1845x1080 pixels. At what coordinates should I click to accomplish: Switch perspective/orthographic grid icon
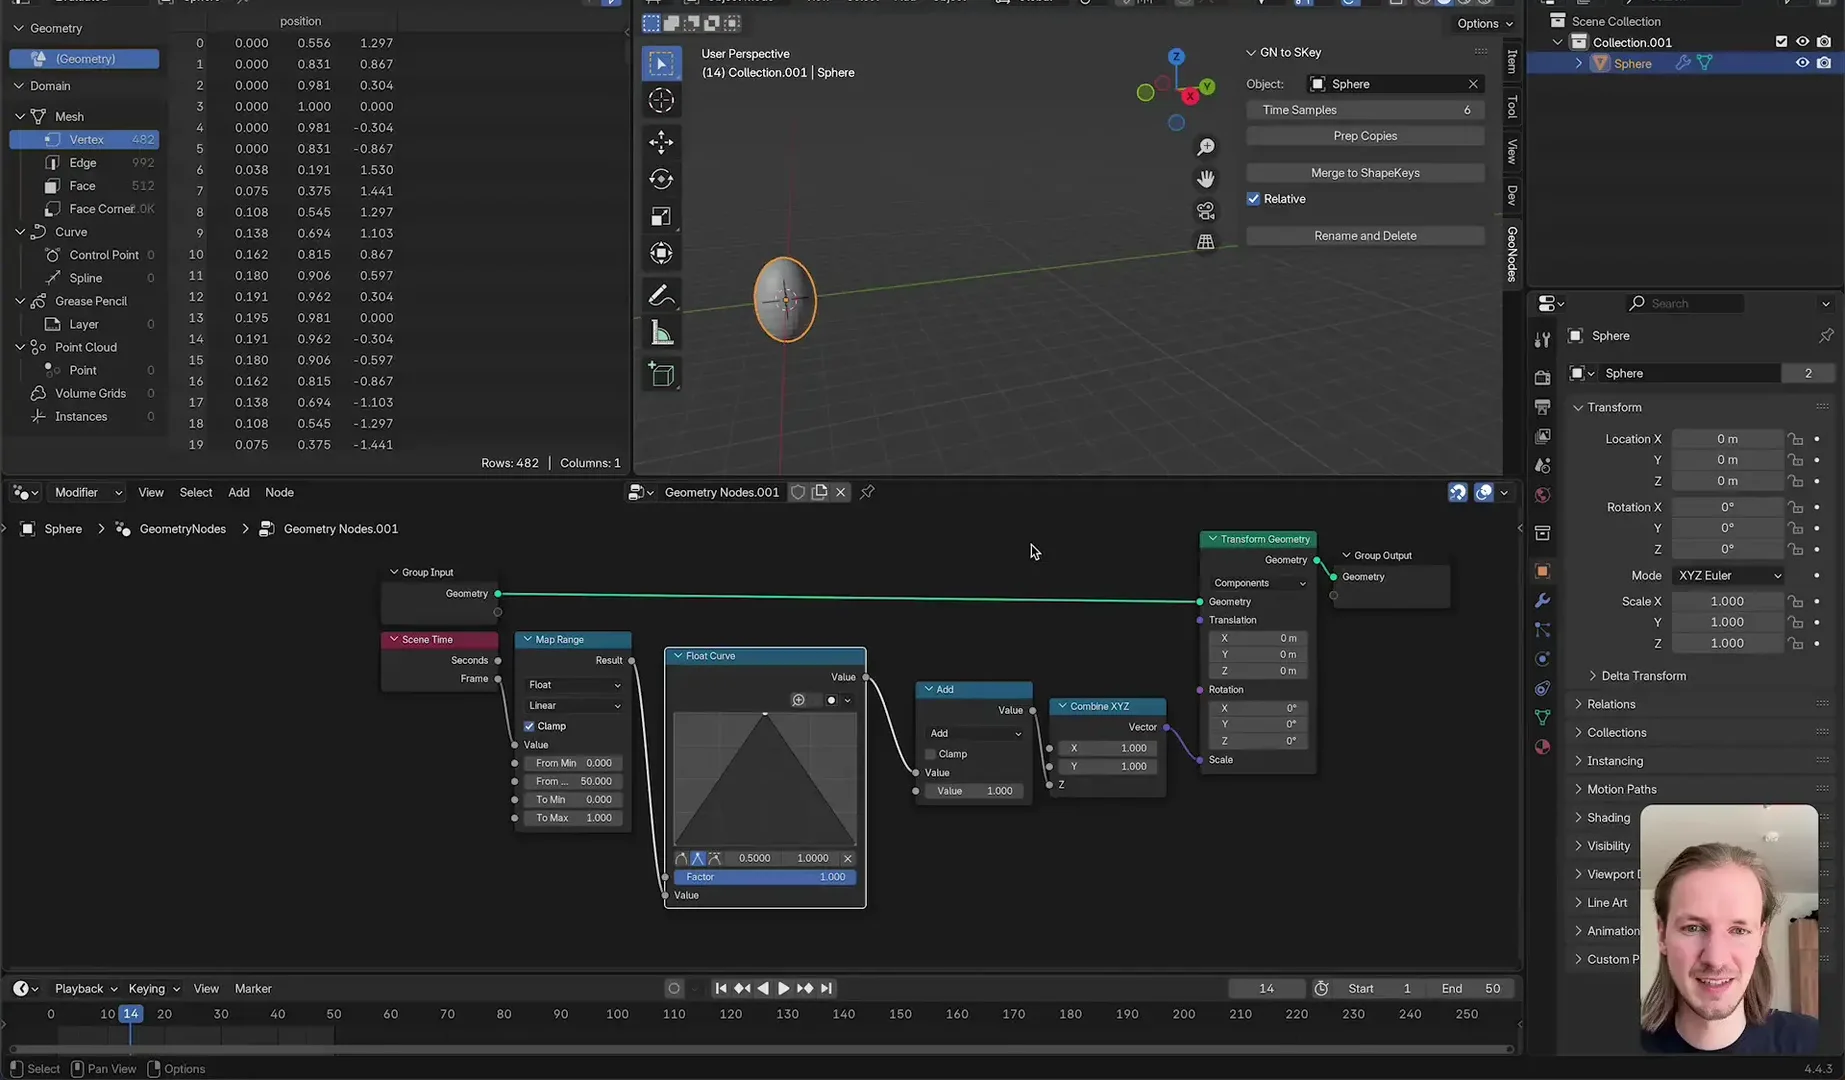1206,242
